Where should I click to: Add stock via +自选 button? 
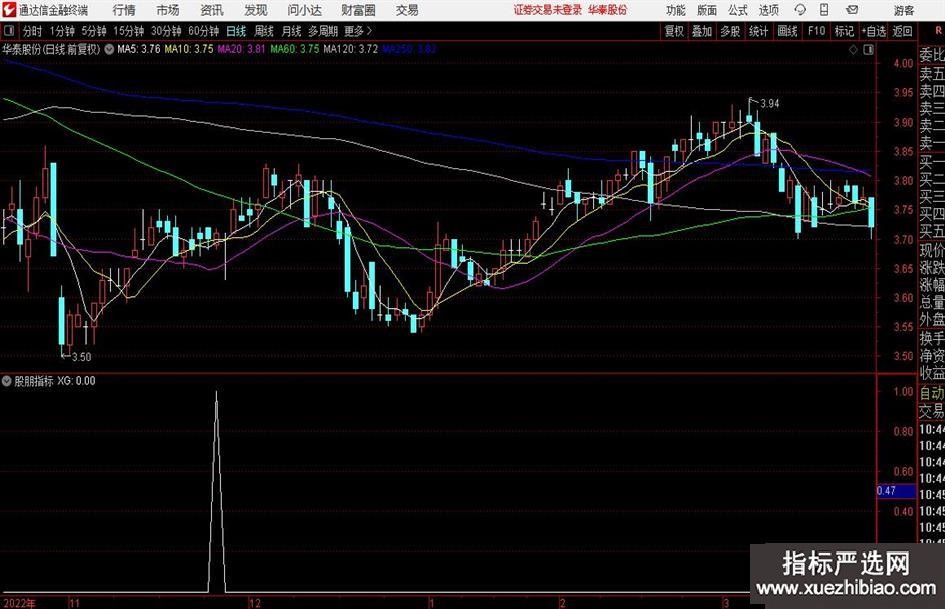click(874, 31)
